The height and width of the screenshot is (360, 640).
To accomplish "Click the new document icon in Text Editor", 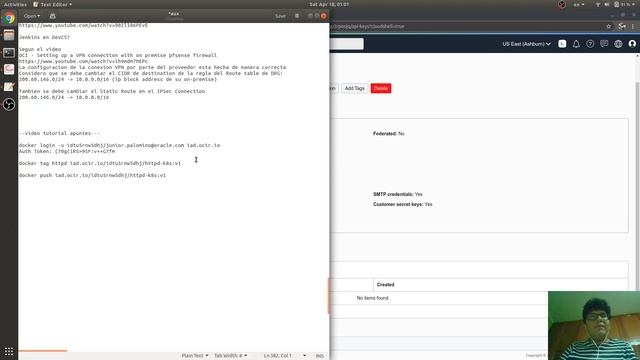I will tap(53, 16).
